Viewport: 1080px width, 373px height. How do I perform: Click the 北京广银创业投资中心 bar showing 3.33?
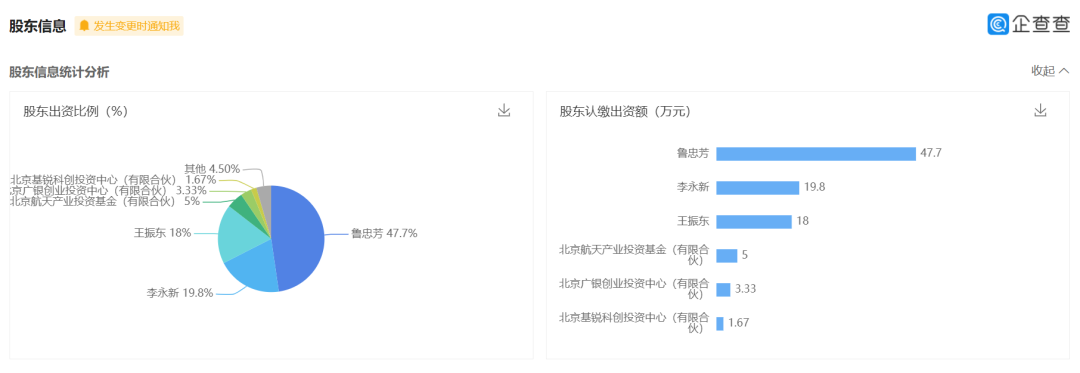[x=723, y=290]
